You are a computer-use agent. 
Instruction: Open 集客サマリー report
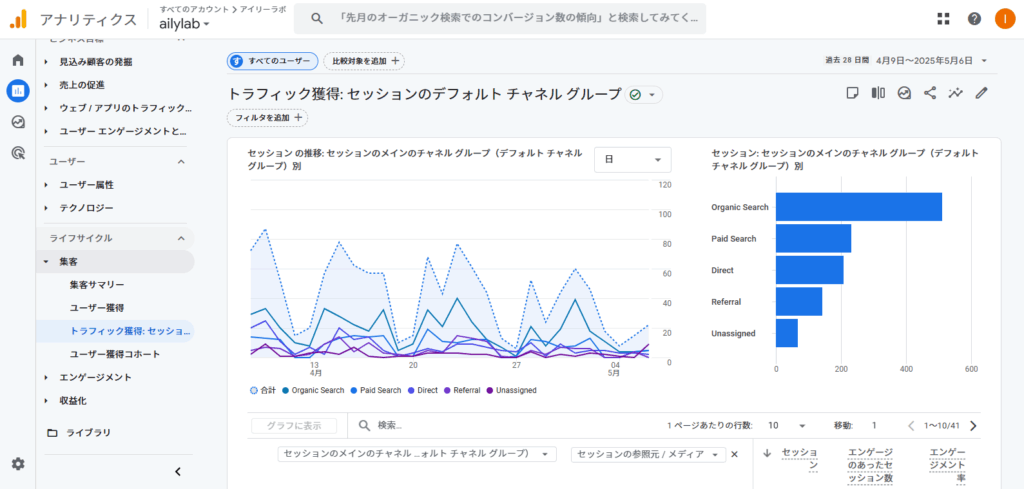tap(97, 285)
